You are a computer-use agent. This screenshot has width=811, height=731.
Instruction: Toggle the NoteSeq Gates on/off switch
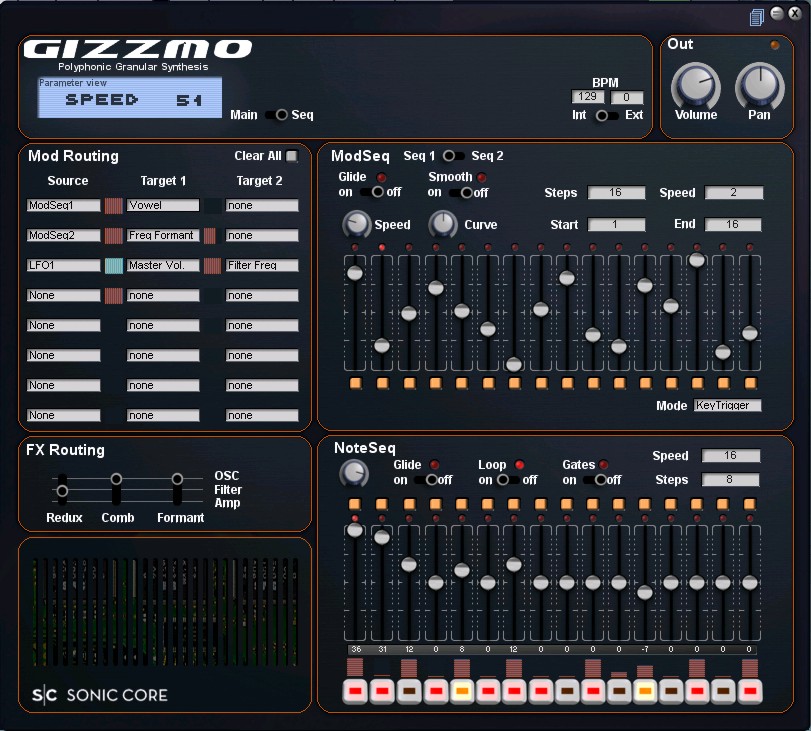pyautogui.click(x=595, y=480)
